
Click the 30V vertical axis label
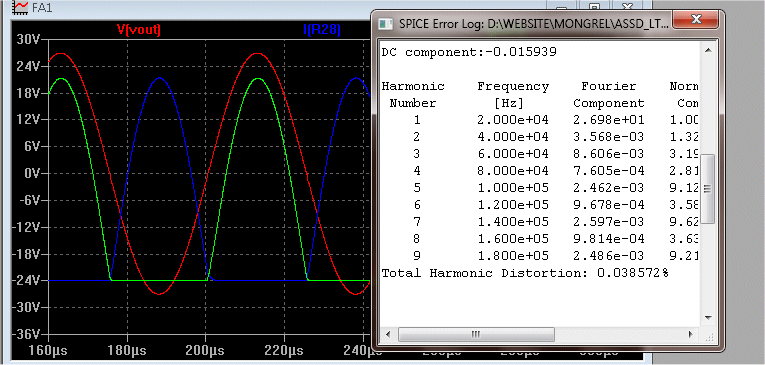[x=27, y=40]
